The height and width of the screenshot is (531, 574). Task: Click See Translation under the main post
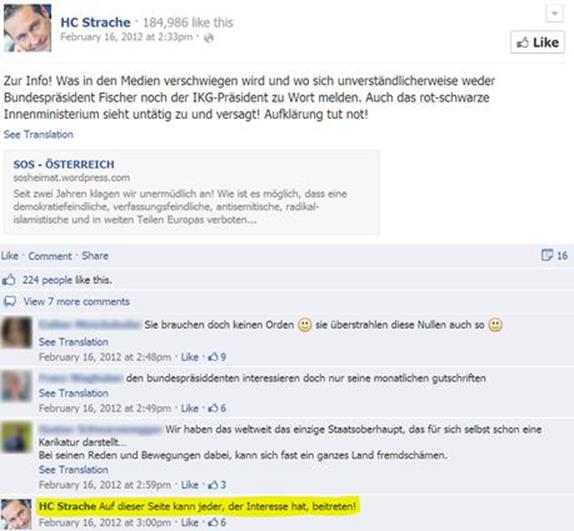(x=38, y=134)
